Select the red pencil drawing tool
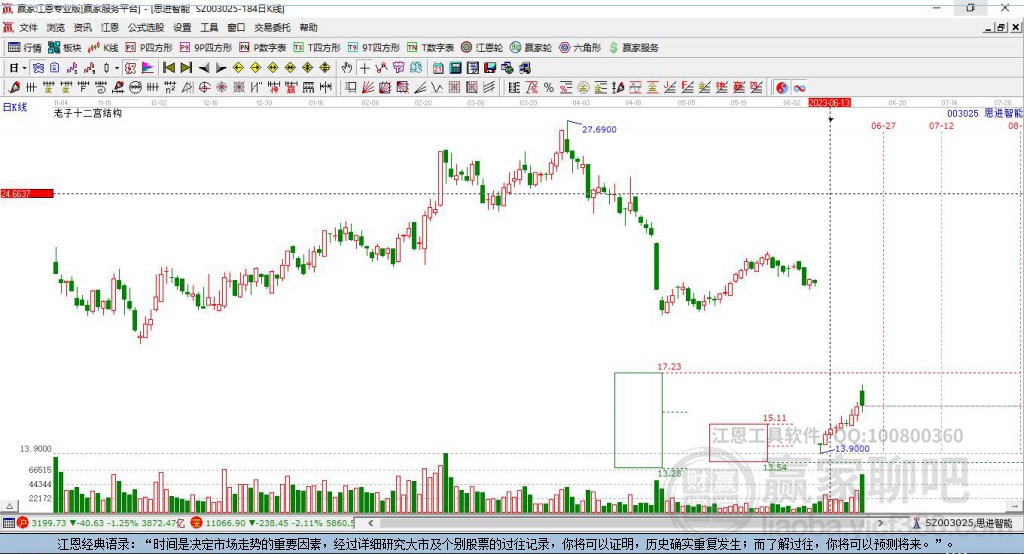Screen dimensions: 1024x554 [x=14, y=88]
